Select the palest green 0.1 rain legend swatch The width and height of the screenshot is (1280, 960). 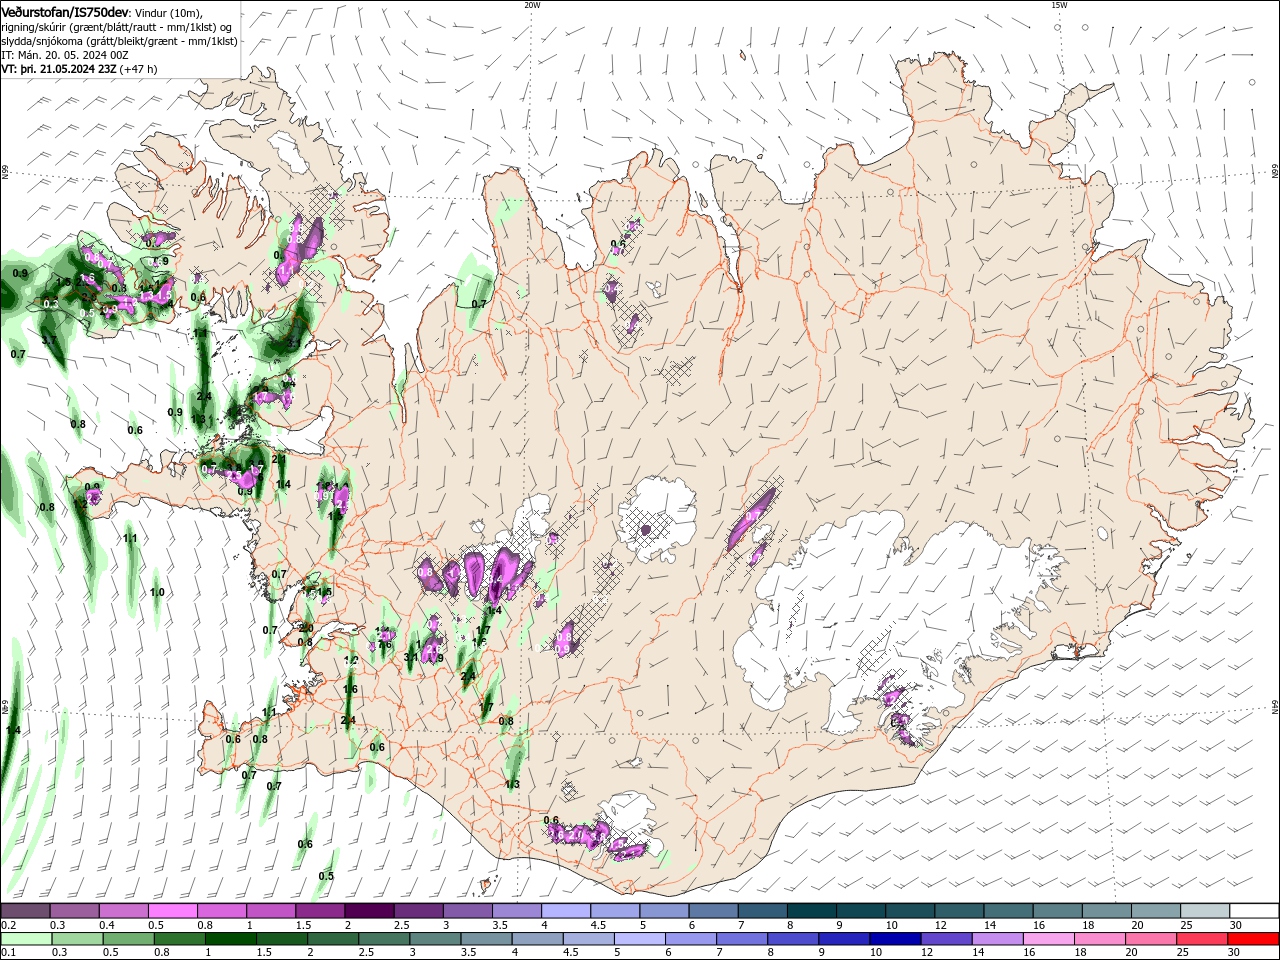pos(27,939)
